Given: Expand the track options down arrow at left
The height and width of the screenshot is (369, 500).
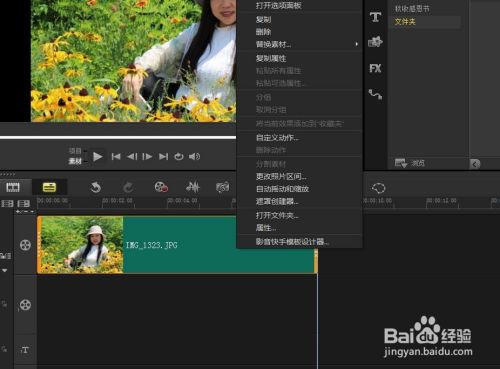Looking at the screenshot, I should [x=5, y=270].
